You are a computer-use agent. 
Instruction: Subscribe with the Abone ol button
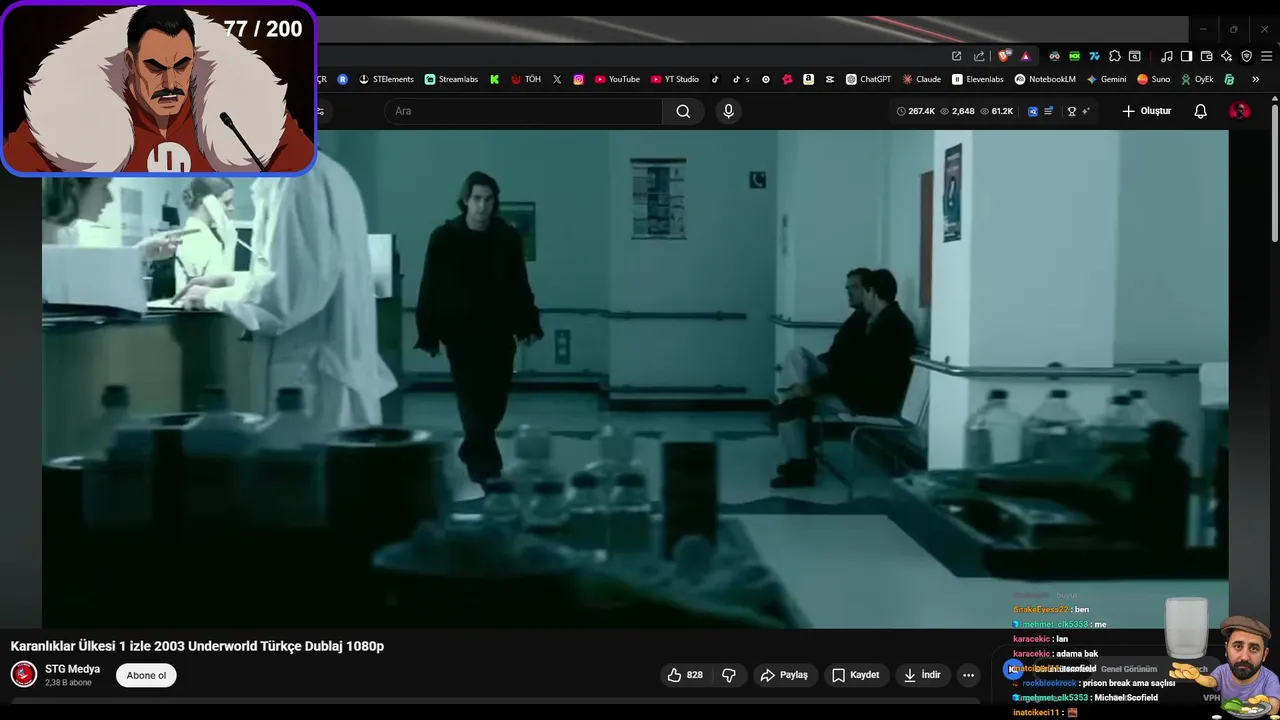[x=146, y=676]
